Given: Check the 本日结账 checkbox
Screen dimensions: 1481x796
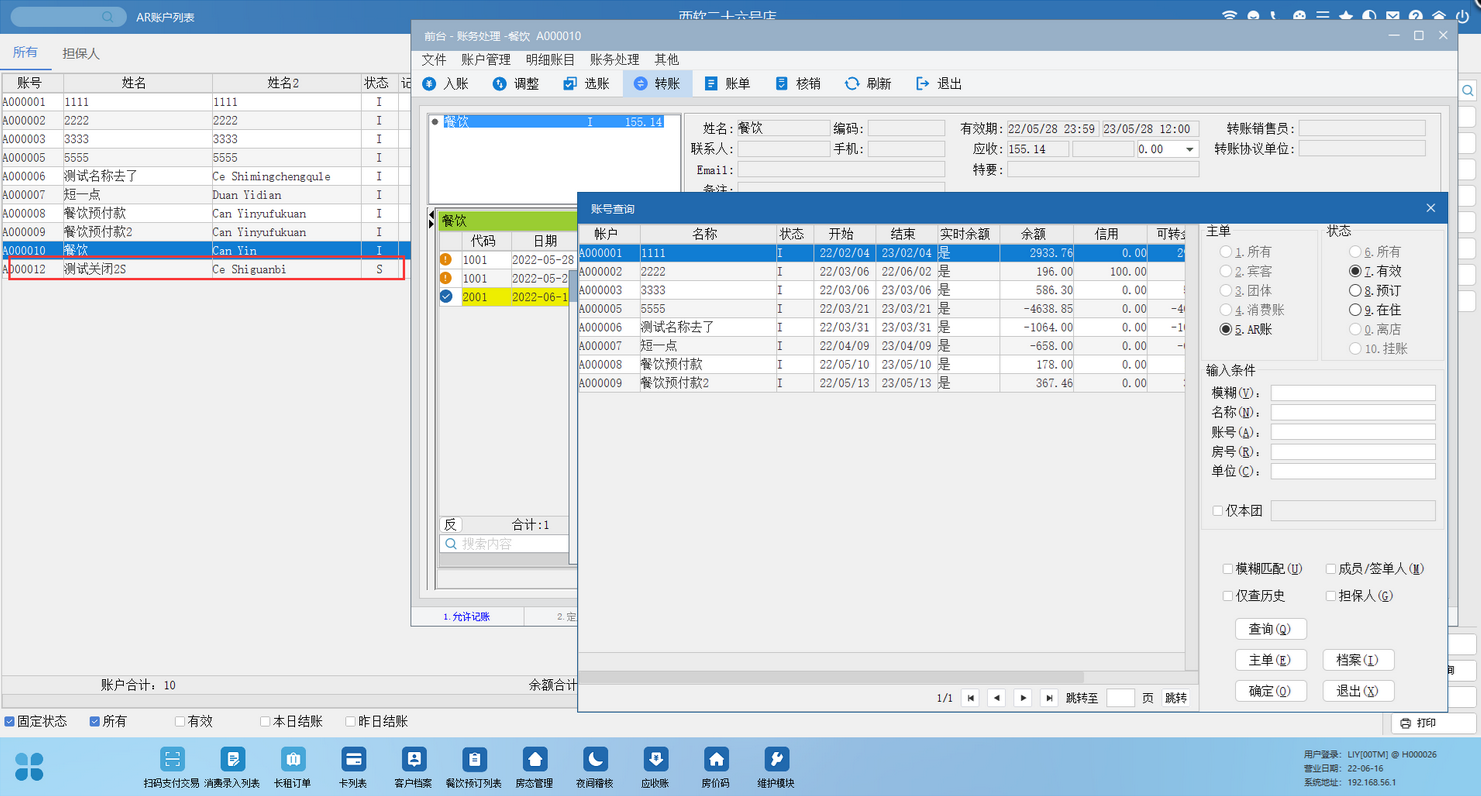Looking at the screenshot, I should pyautogui.click(x=265, y=721).
